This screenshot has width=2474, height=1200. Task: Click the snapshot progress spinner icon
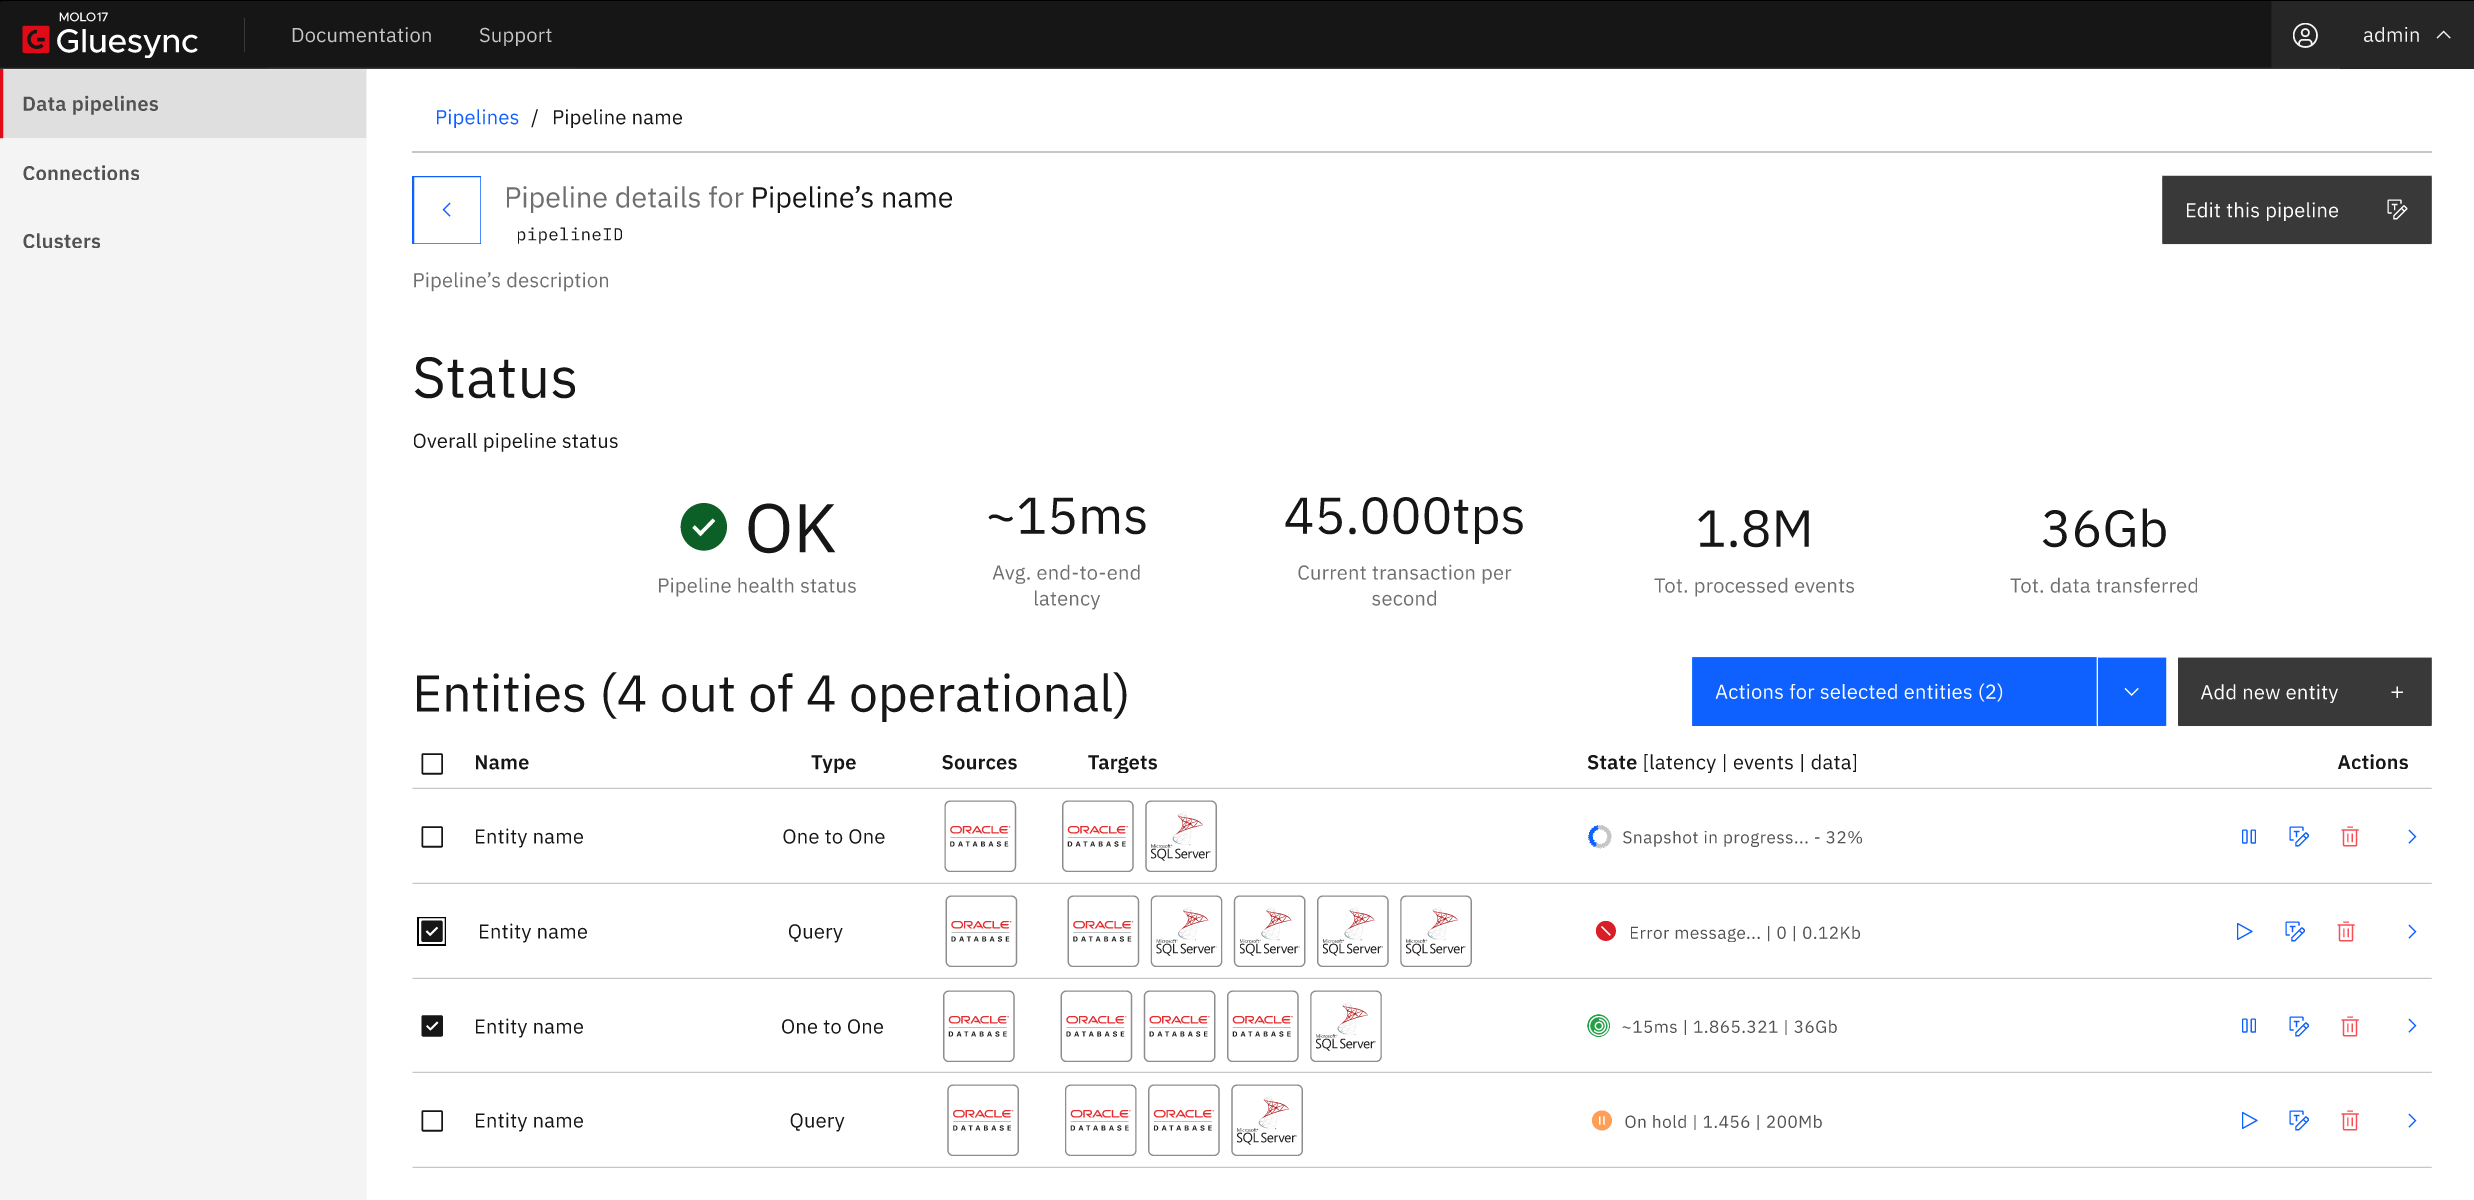coord(1599,837)
